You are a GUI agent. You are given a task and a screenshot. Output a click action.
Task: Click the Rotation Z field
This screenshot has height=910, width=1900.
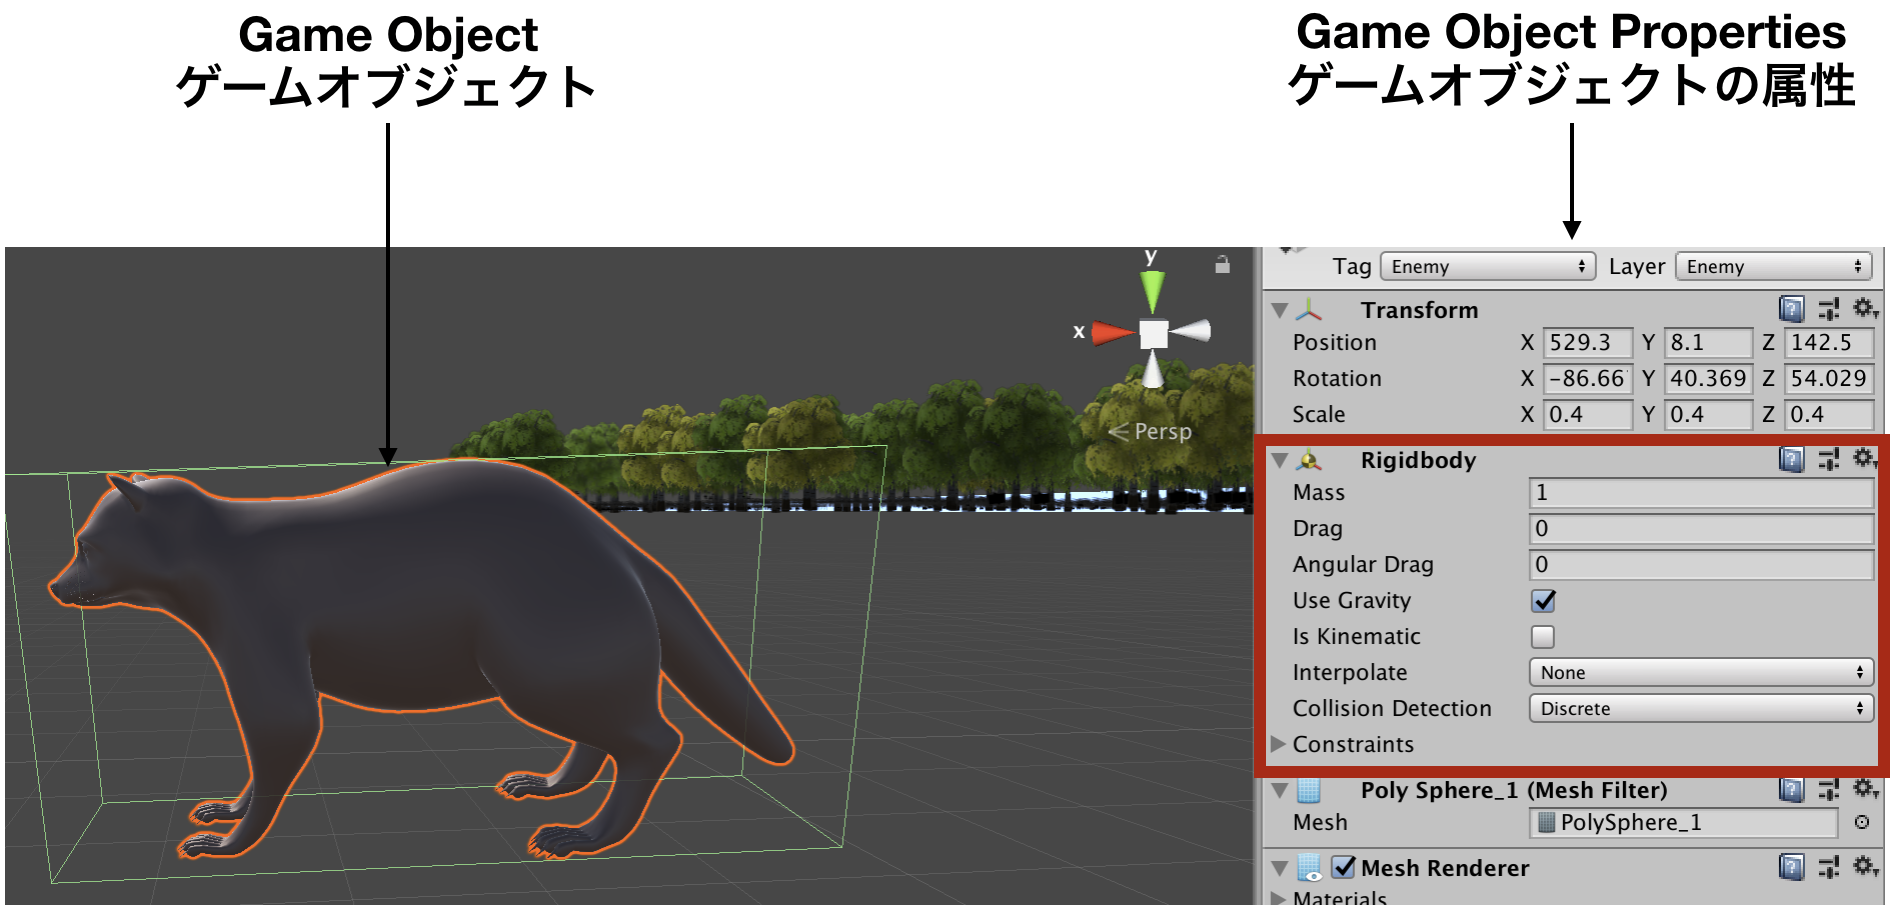1829,378
